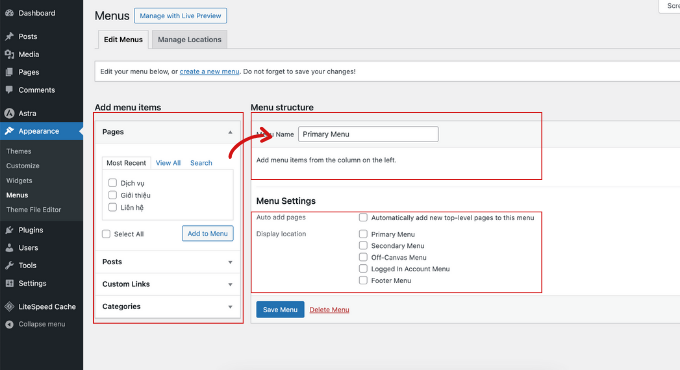Click the Posts pushpin icon
This screenshot has width=680, height=370.
(x=9, y=36)
